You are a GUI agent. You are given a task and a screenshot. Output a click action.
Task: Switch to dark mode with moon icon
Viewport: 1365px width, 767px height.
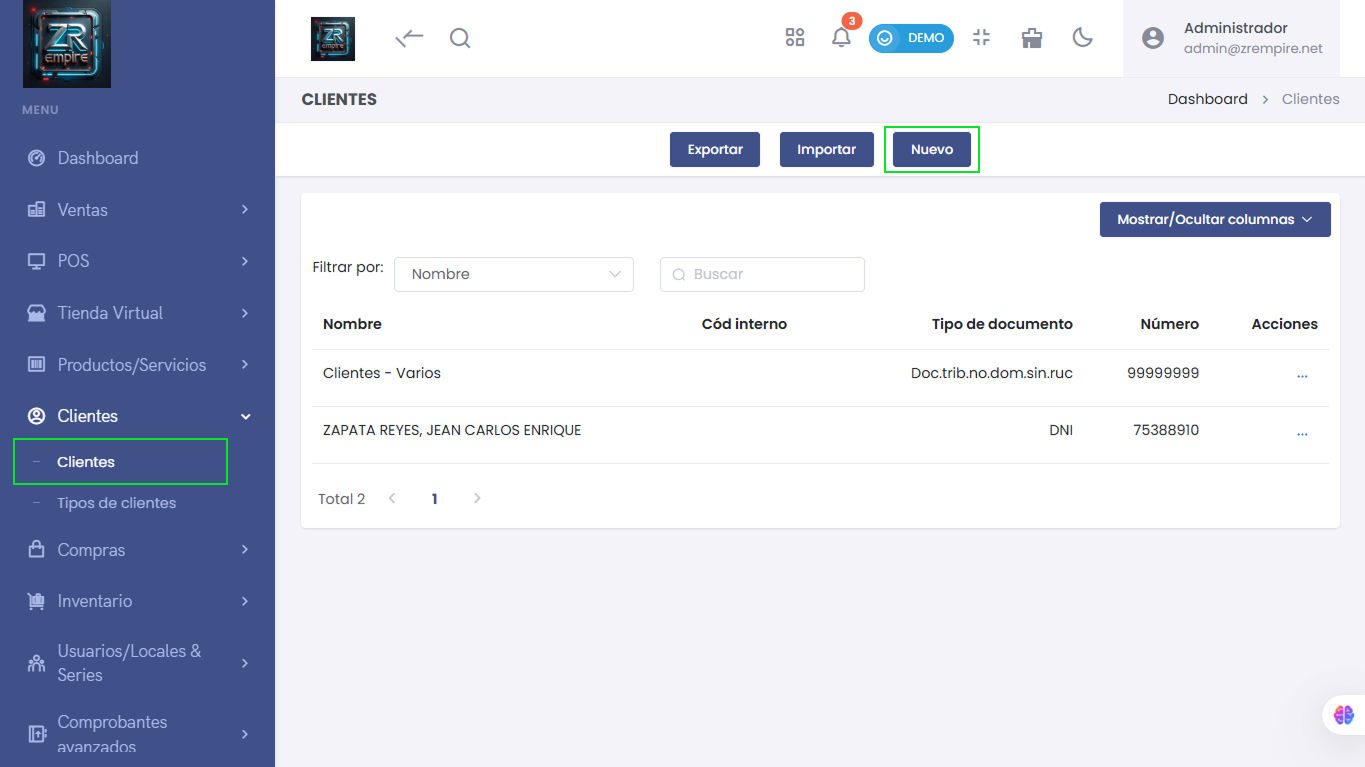(1082, 38)
